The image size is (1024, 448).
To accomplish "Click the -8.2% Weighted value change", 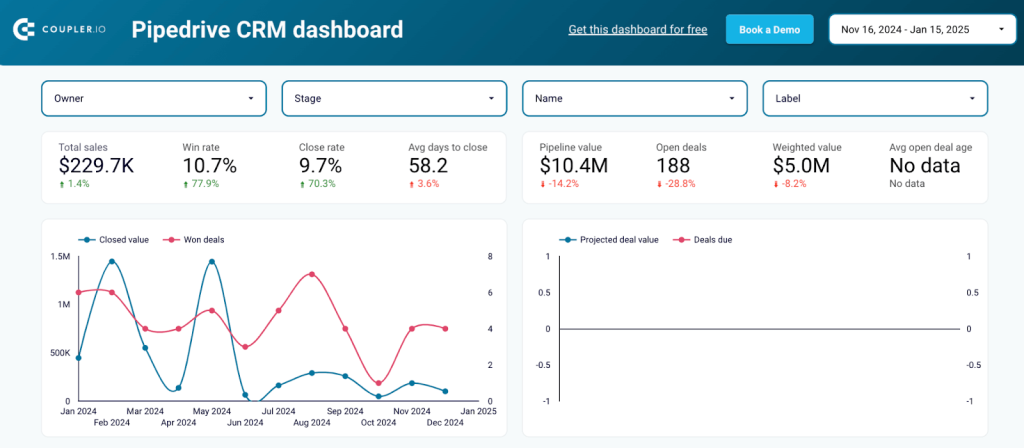I will tap(789, 184).
